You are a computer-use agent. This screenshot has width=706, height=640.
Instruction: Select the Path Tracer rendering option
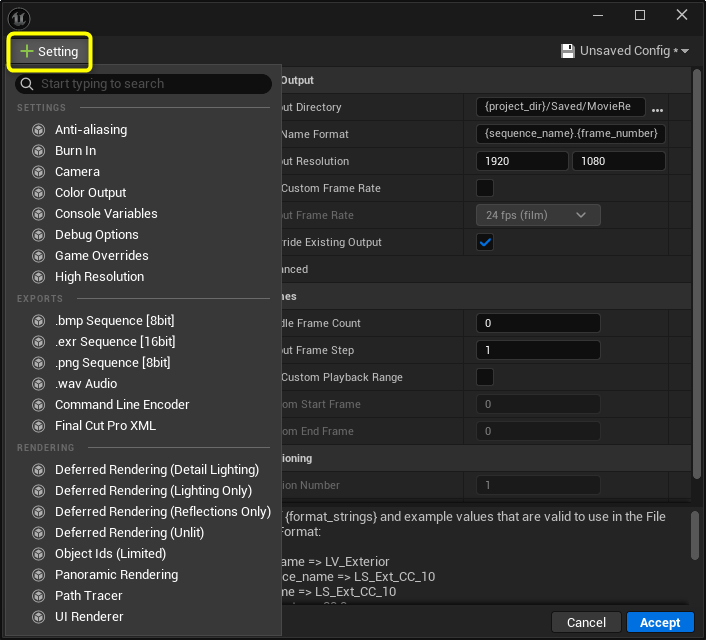89,596
